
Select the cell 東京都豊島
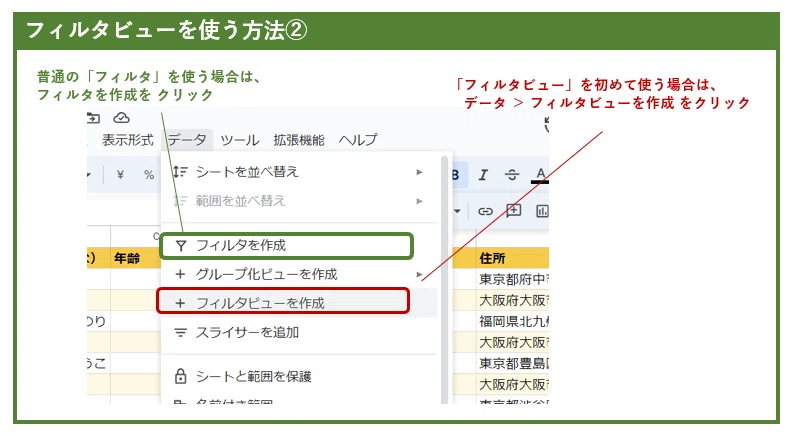(x=513, y=363)
